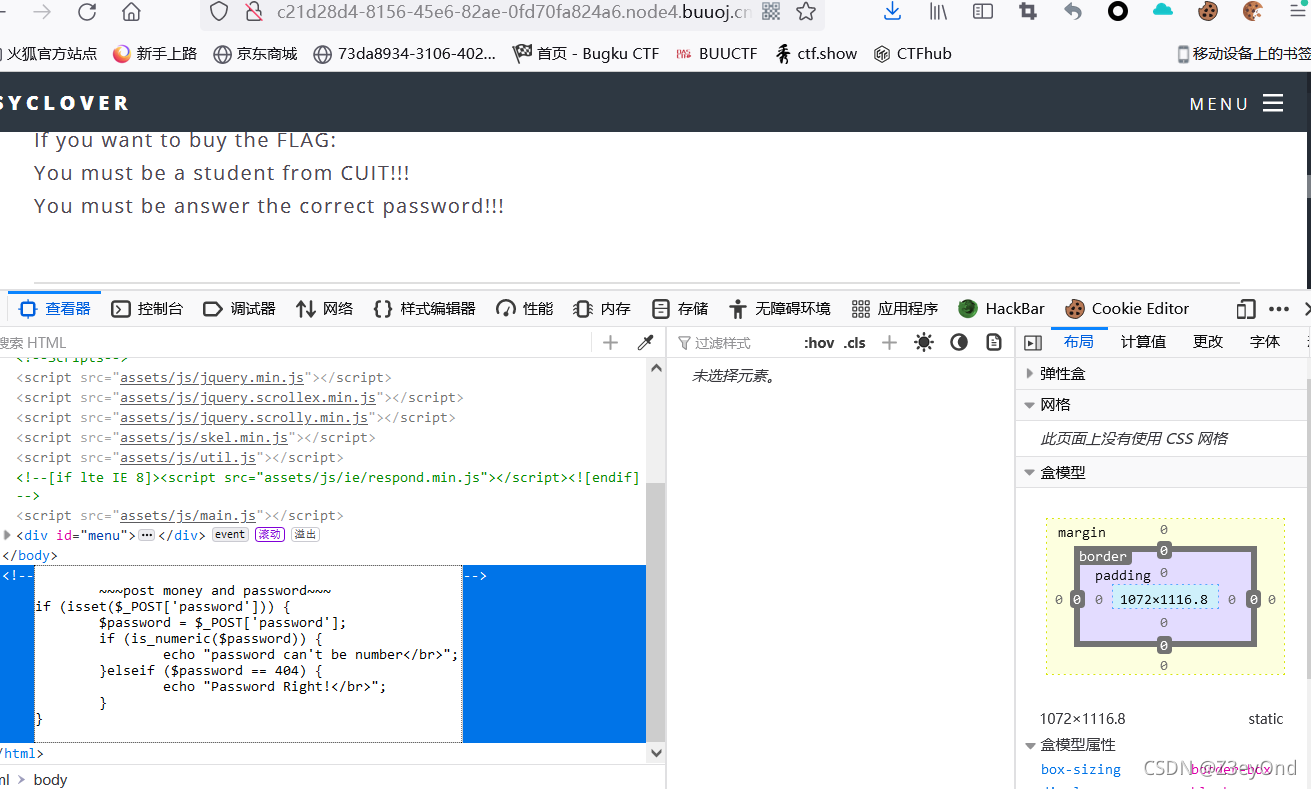1311x789 pixels.
Task: Click the forward navigation arrow
Action: click(x=42, y=12)
